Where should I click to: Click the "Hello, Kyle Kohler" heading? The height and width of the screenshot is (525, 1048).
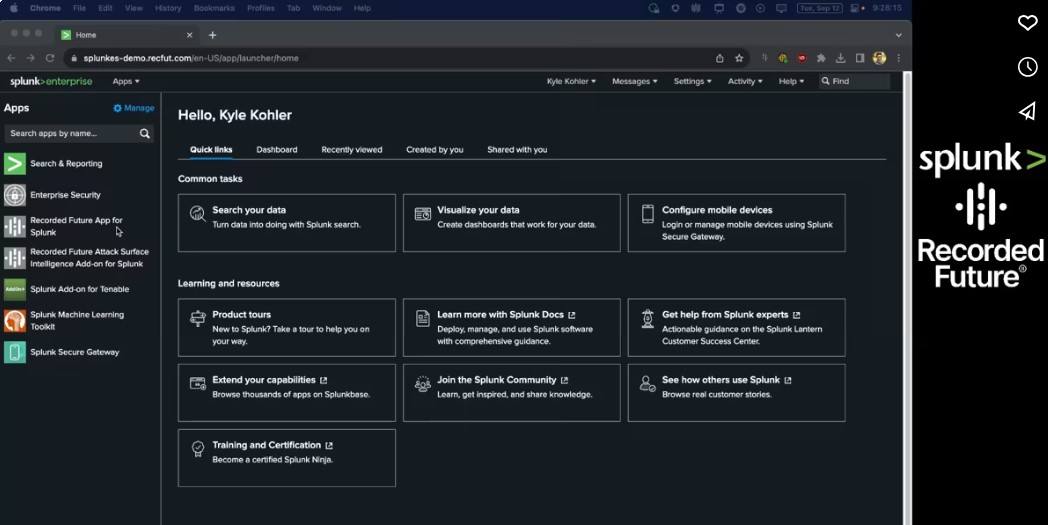pyautogui.click(x=235, y=115)
